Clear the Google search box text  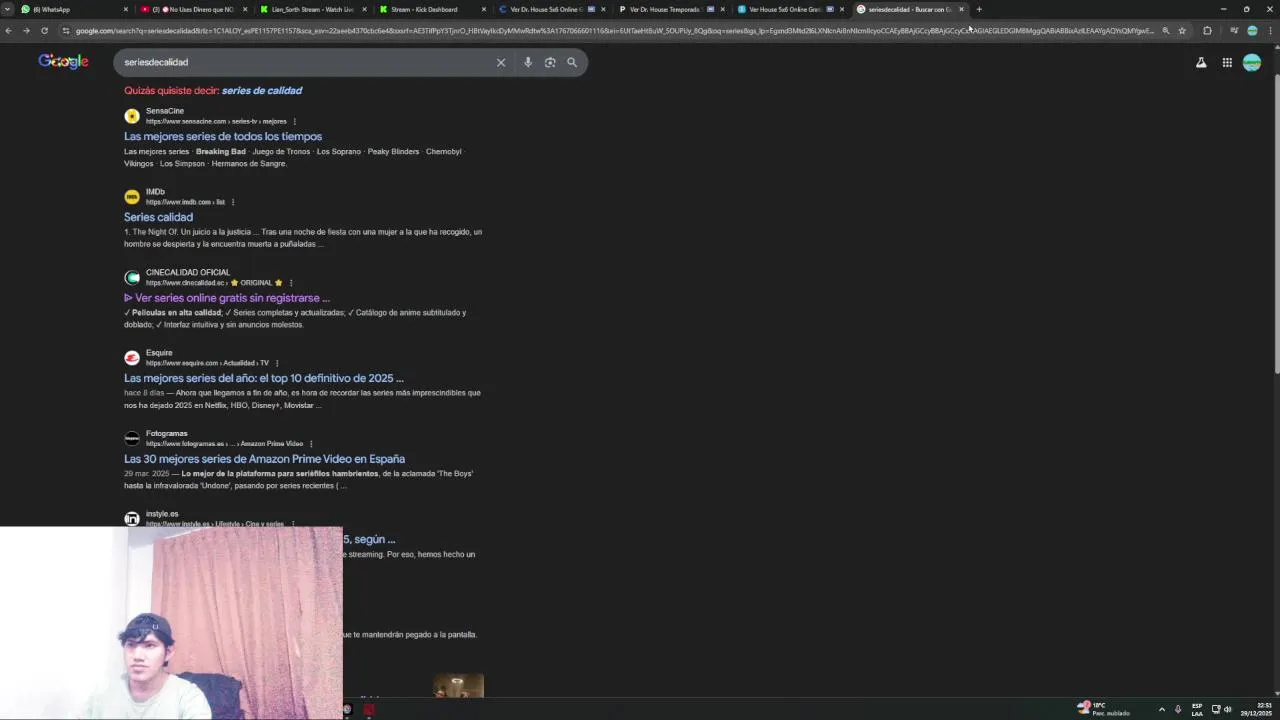(x=501, y=62)
